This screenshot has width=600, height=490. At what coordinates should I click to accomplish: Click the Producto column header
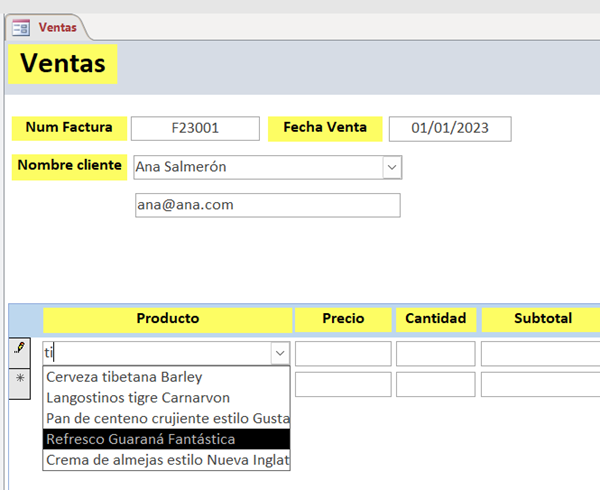(167, 319)
